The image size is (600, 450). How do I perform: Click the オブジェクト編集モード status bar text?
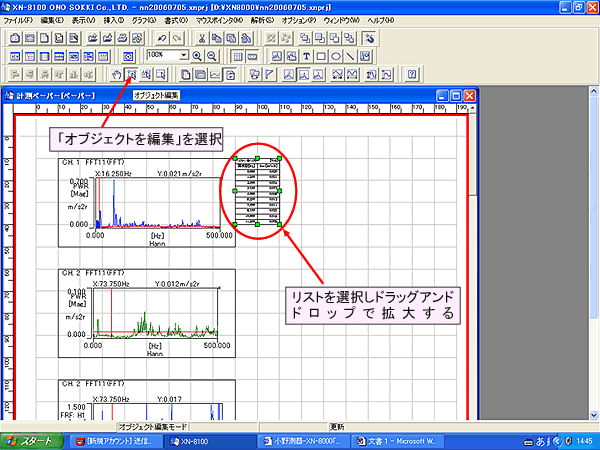(152, 426)
